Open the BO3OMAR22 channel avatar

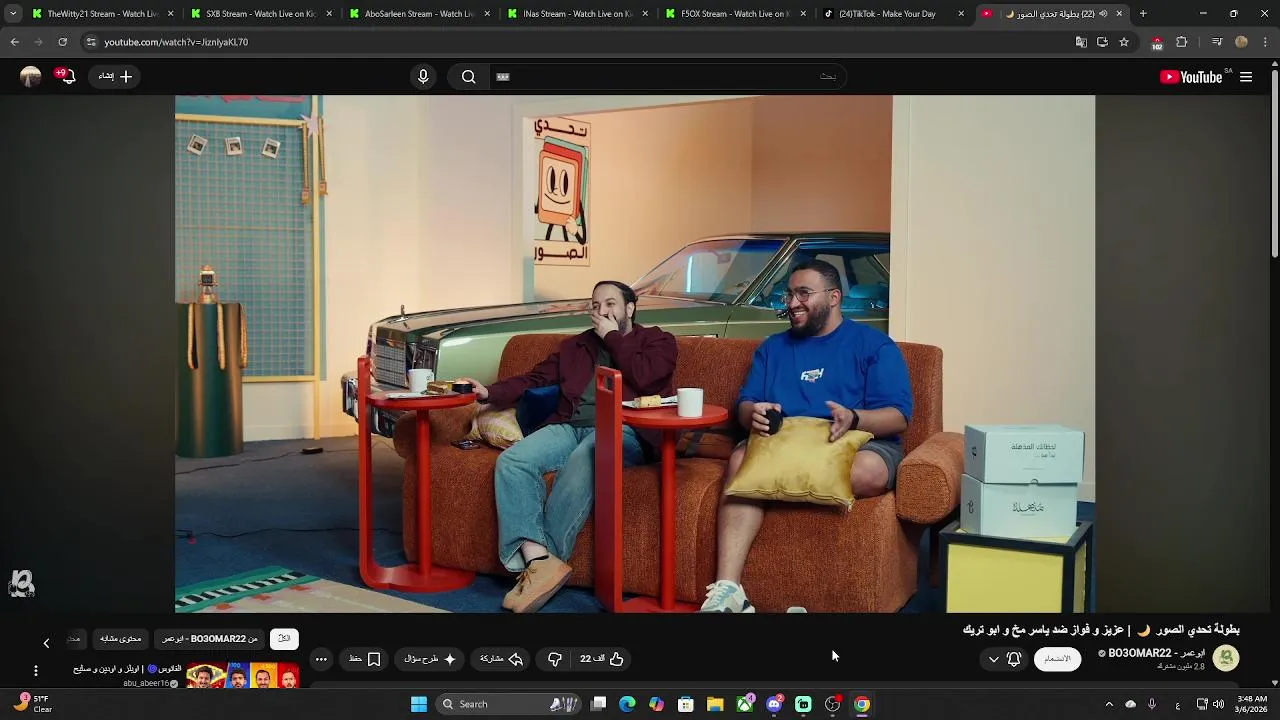[x=1226, y=658]
